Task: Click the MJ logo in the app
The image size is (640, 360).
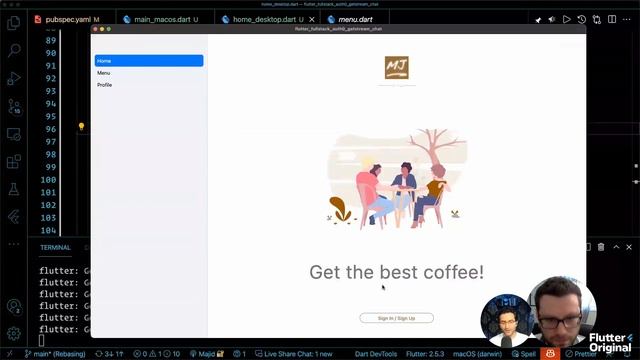Action: 396,68
